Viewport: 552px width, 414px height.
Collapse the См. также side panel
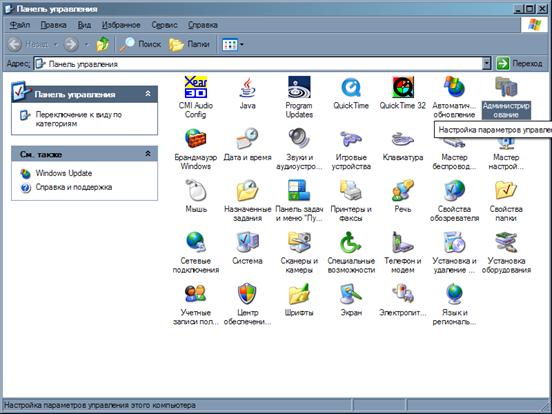(x=148, y=153)
